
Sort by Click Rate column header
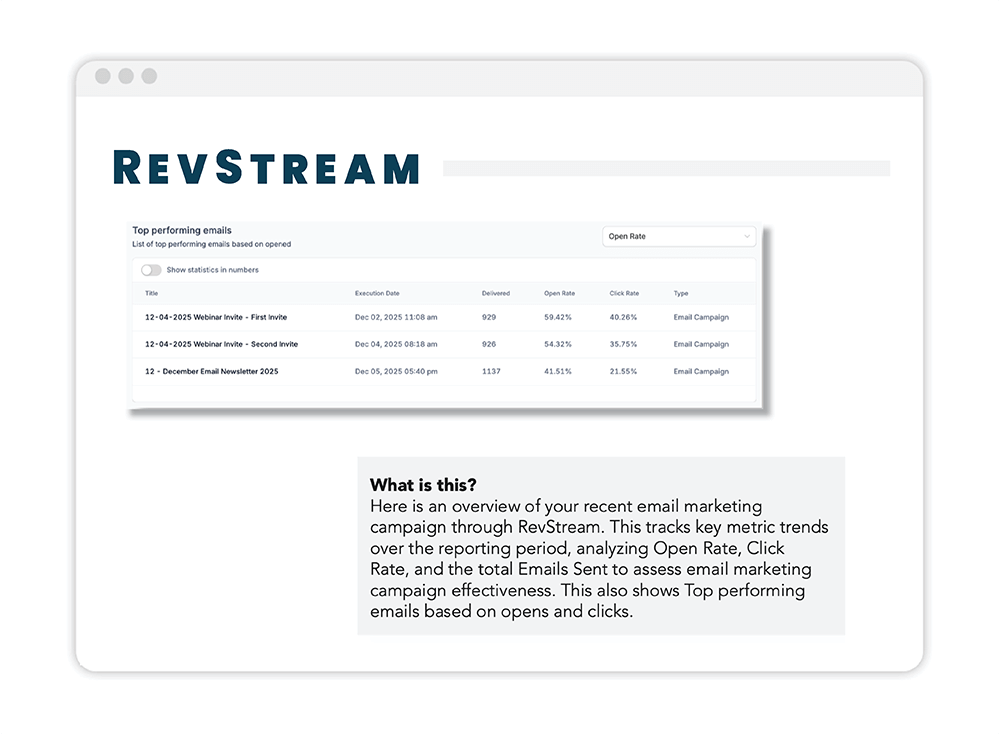coord(626,293)
